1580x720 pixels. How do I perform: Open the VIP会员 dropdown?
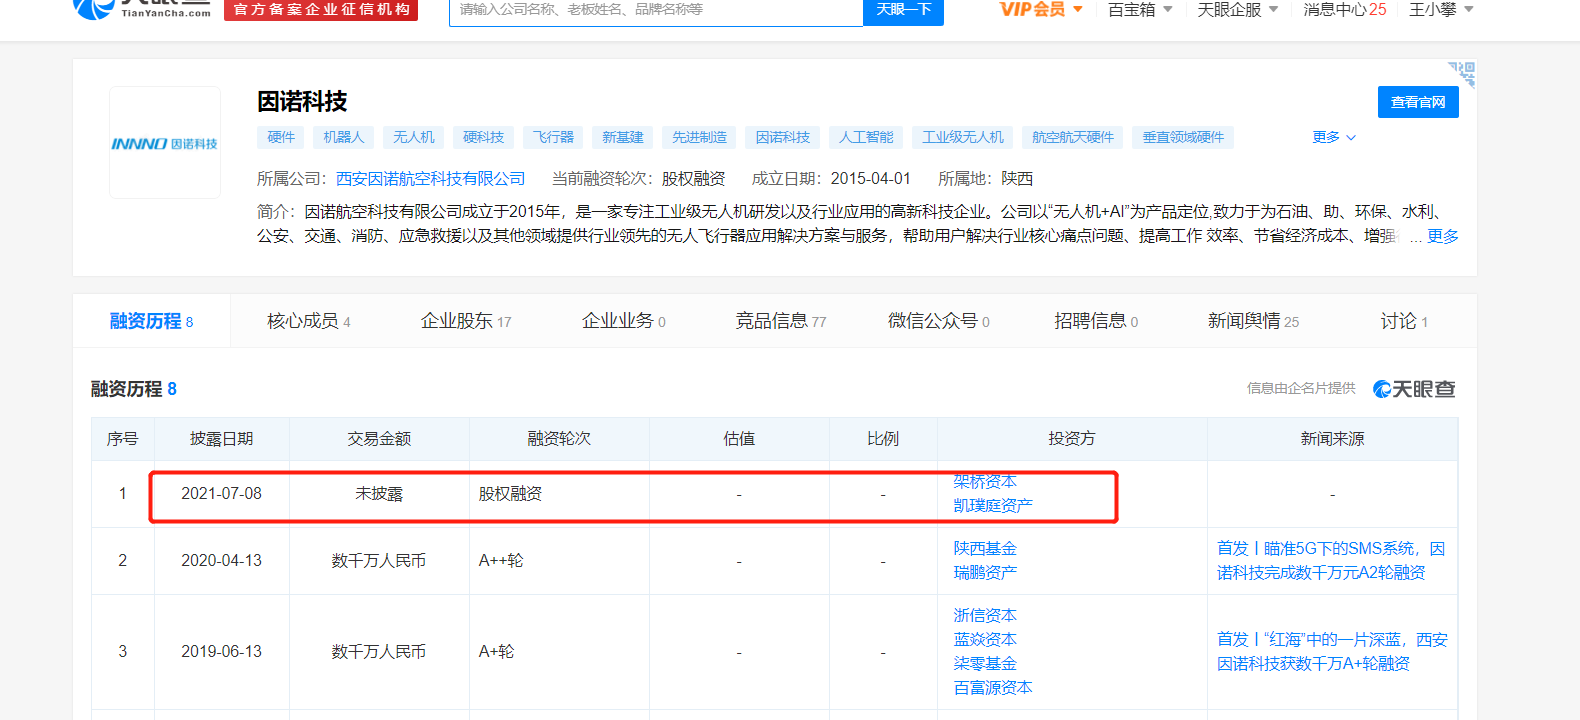(1041, 10)
